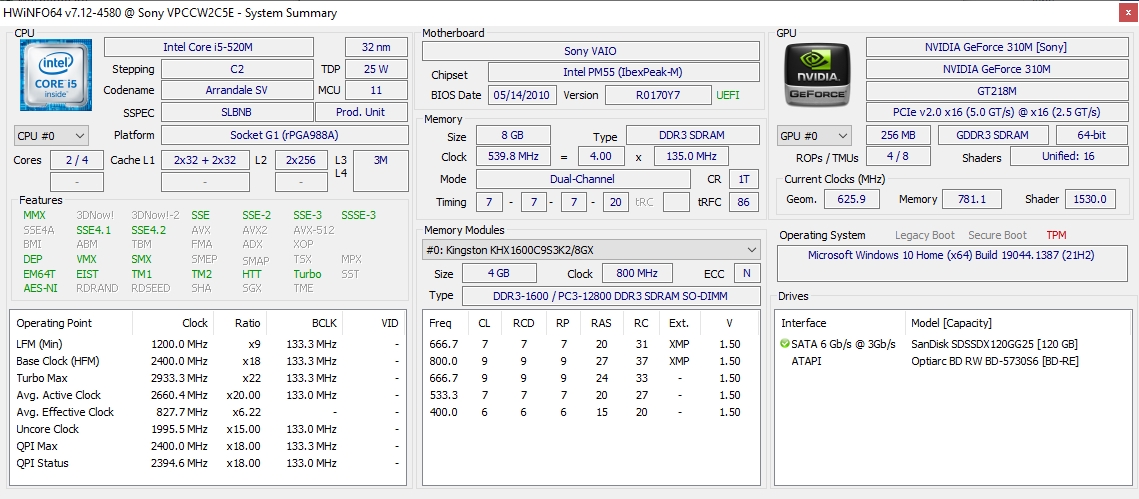Click the BIOS Version R0170Y7 field

[x=658, y=95]
